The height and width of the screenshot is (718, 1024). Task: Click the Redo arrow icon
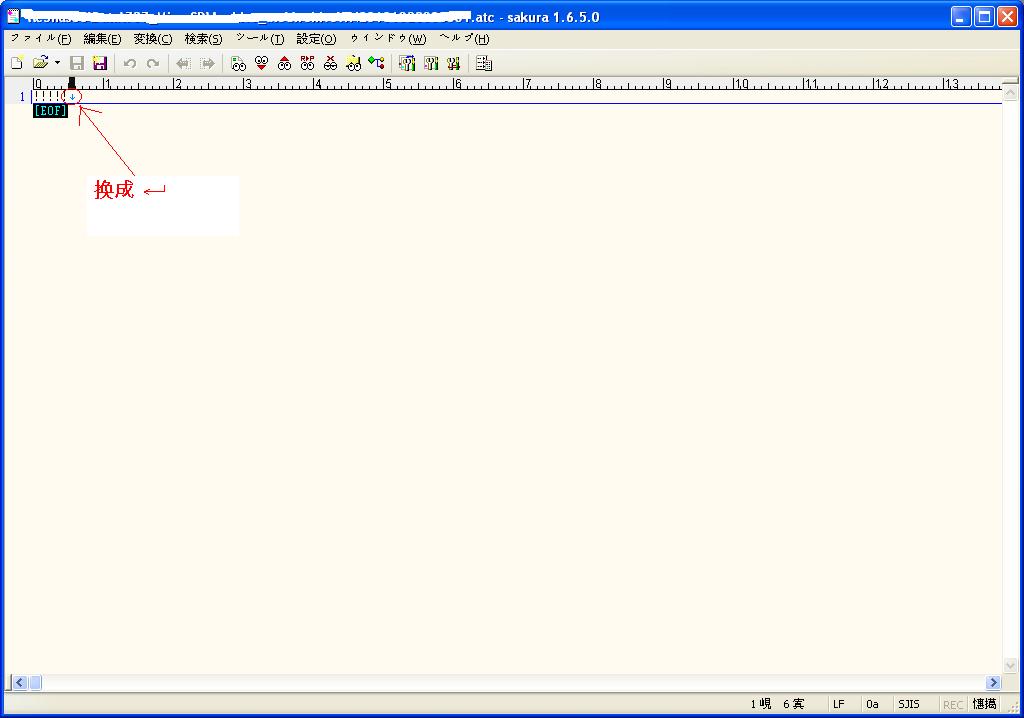coord(153,63)
